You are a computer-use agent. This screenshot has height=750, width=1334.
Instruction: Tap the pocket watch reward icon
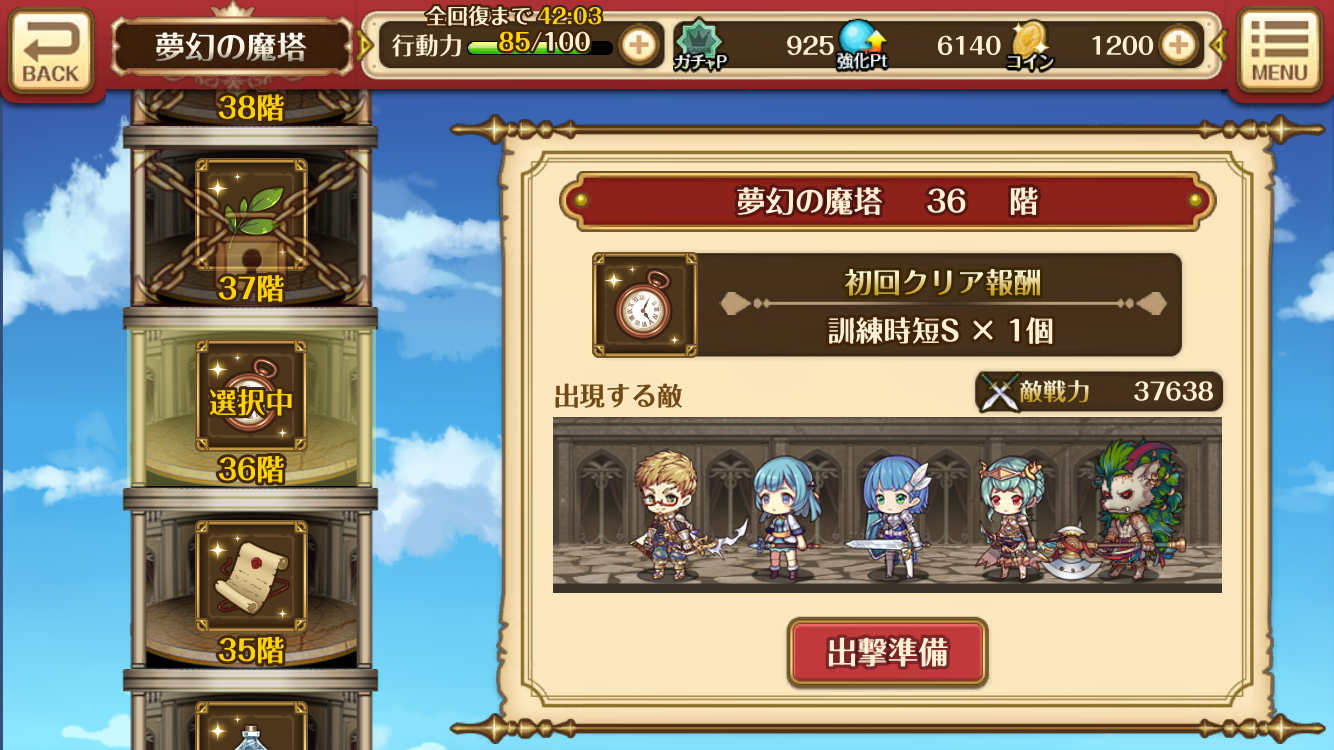click(x=645, y=304)
